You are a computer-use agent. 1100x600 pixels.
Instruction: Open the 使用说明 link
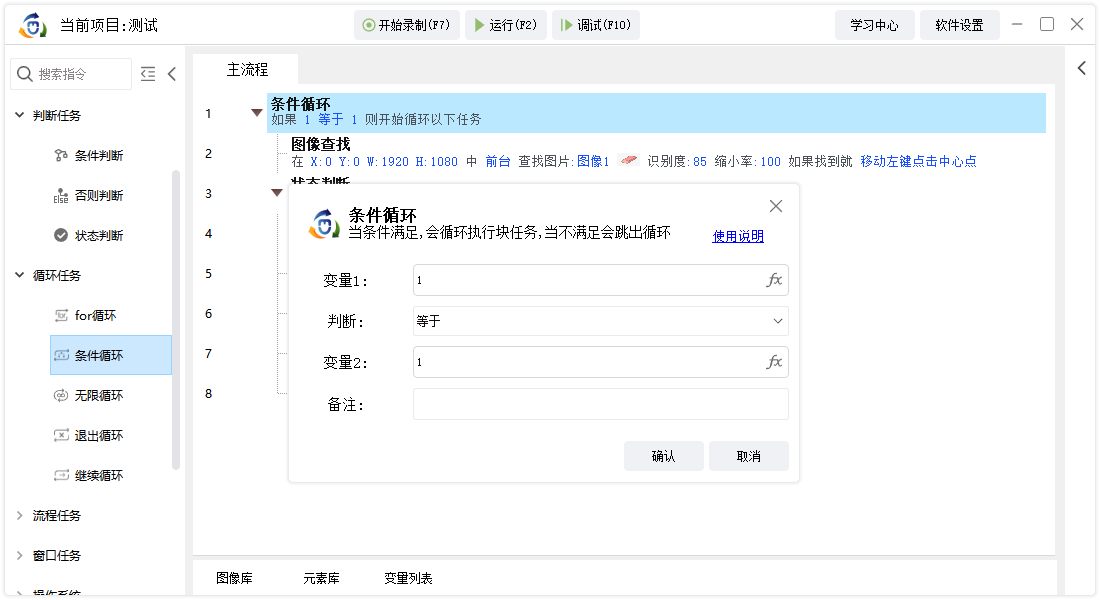(738, 236)
